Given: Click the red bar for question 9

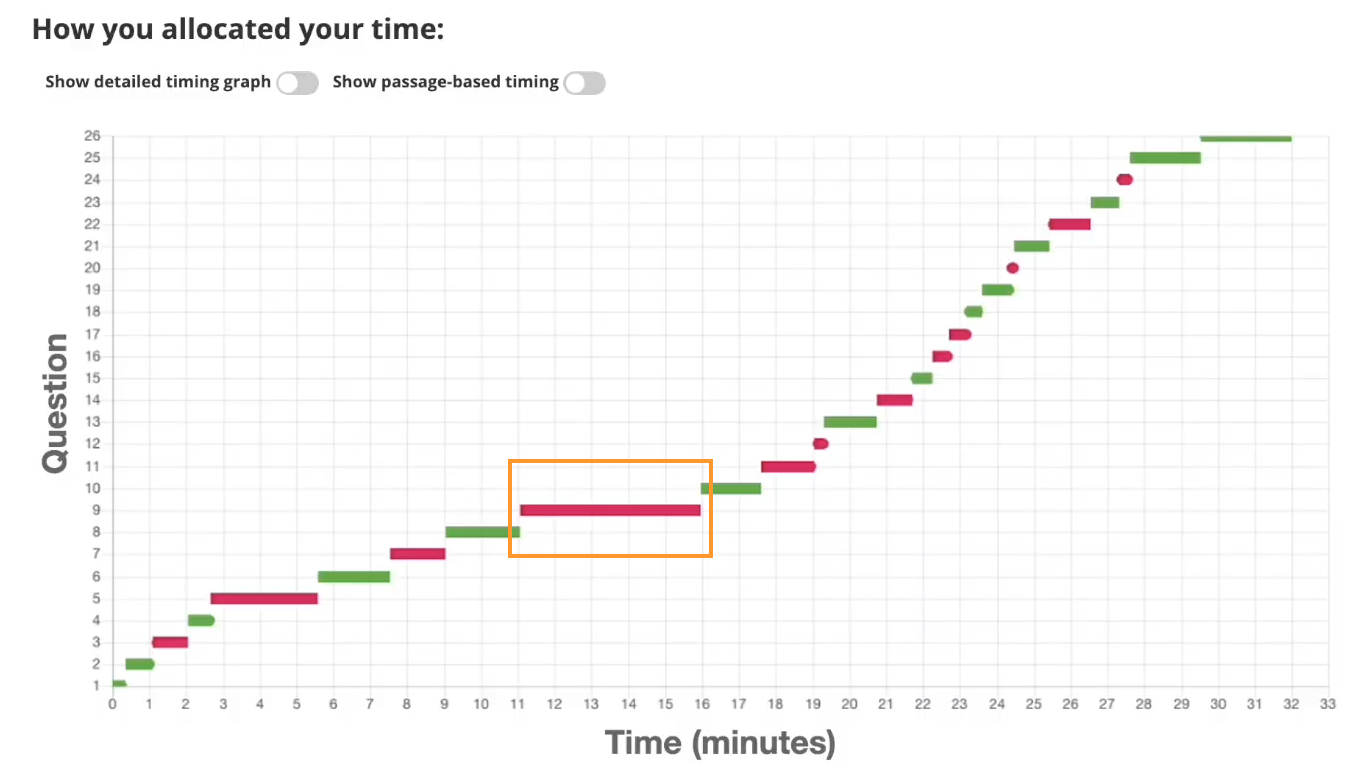Looking at the screenshot, I should pos(610,510).
